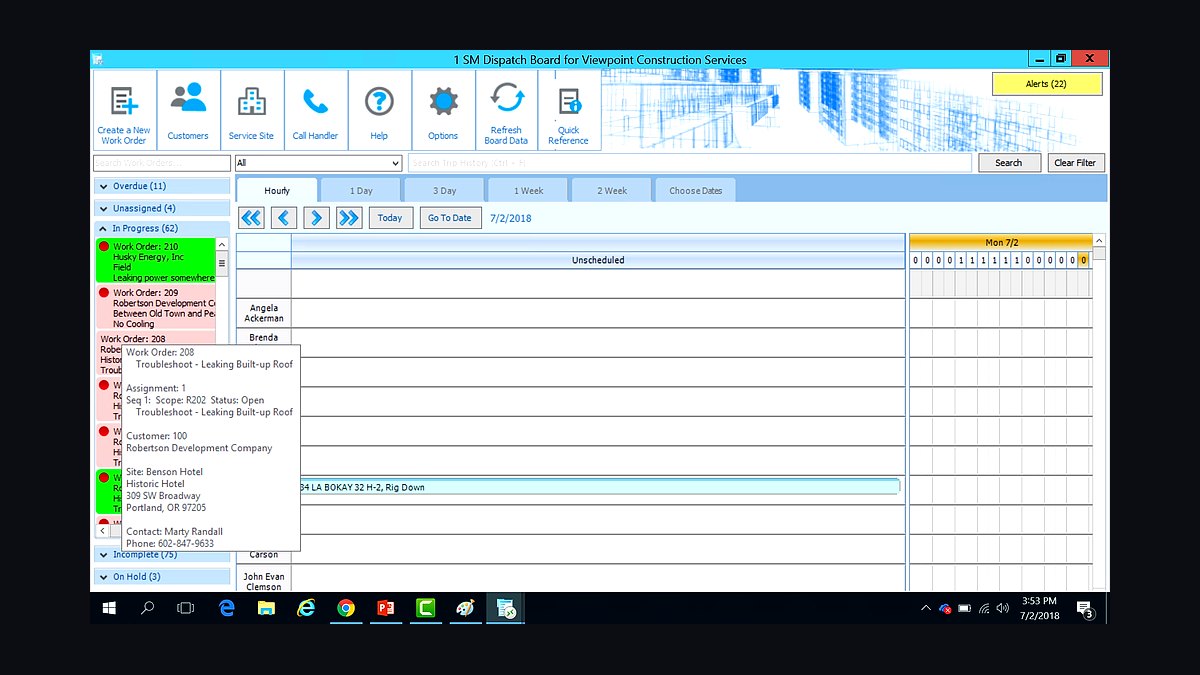1200x675 pixels.
Task: Create a New Work Order
Action: [x=124, y=110]
